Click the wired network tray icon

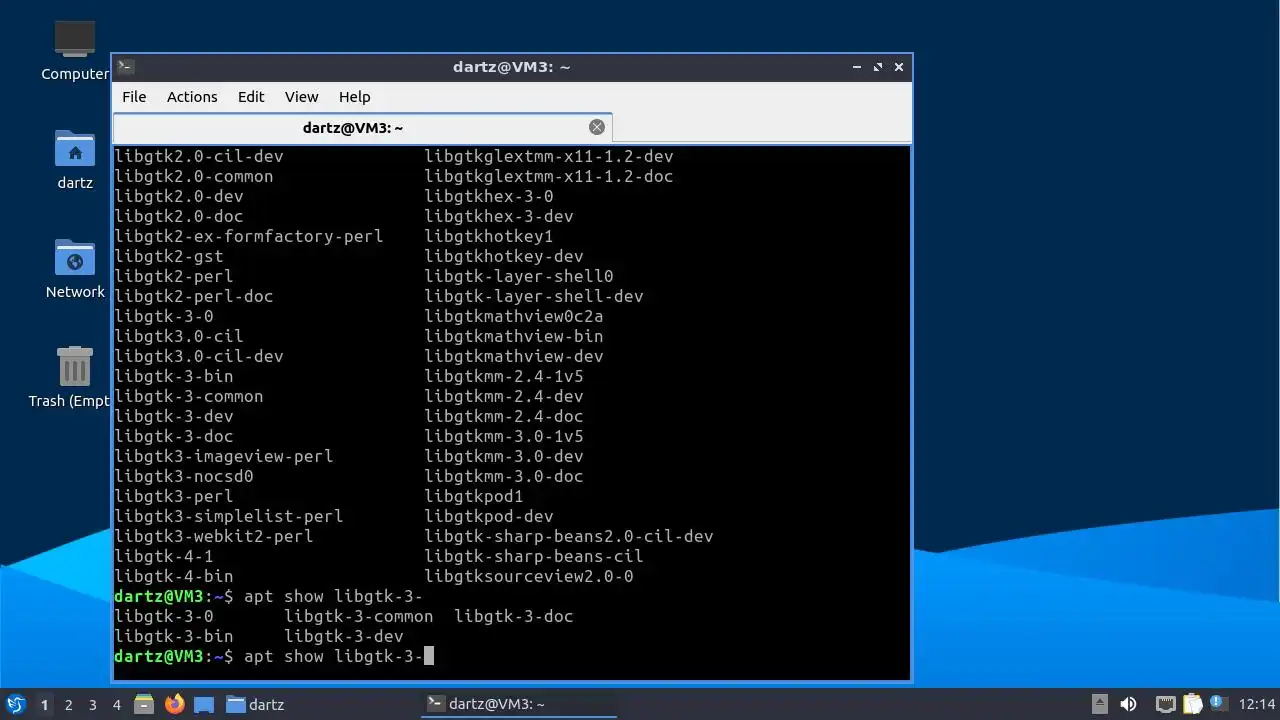[x=1165, y=704]
